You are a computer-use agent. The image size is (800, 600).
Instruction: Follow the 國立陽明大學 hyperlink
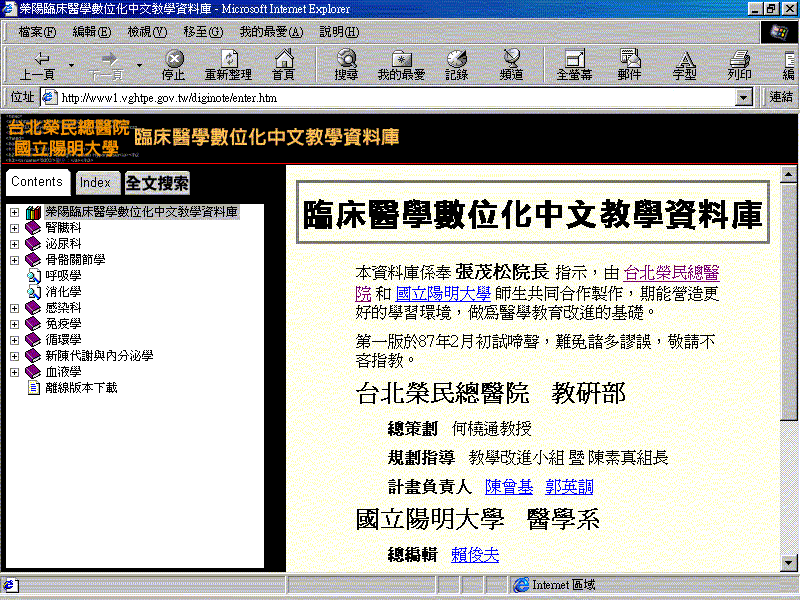point(443,293)
